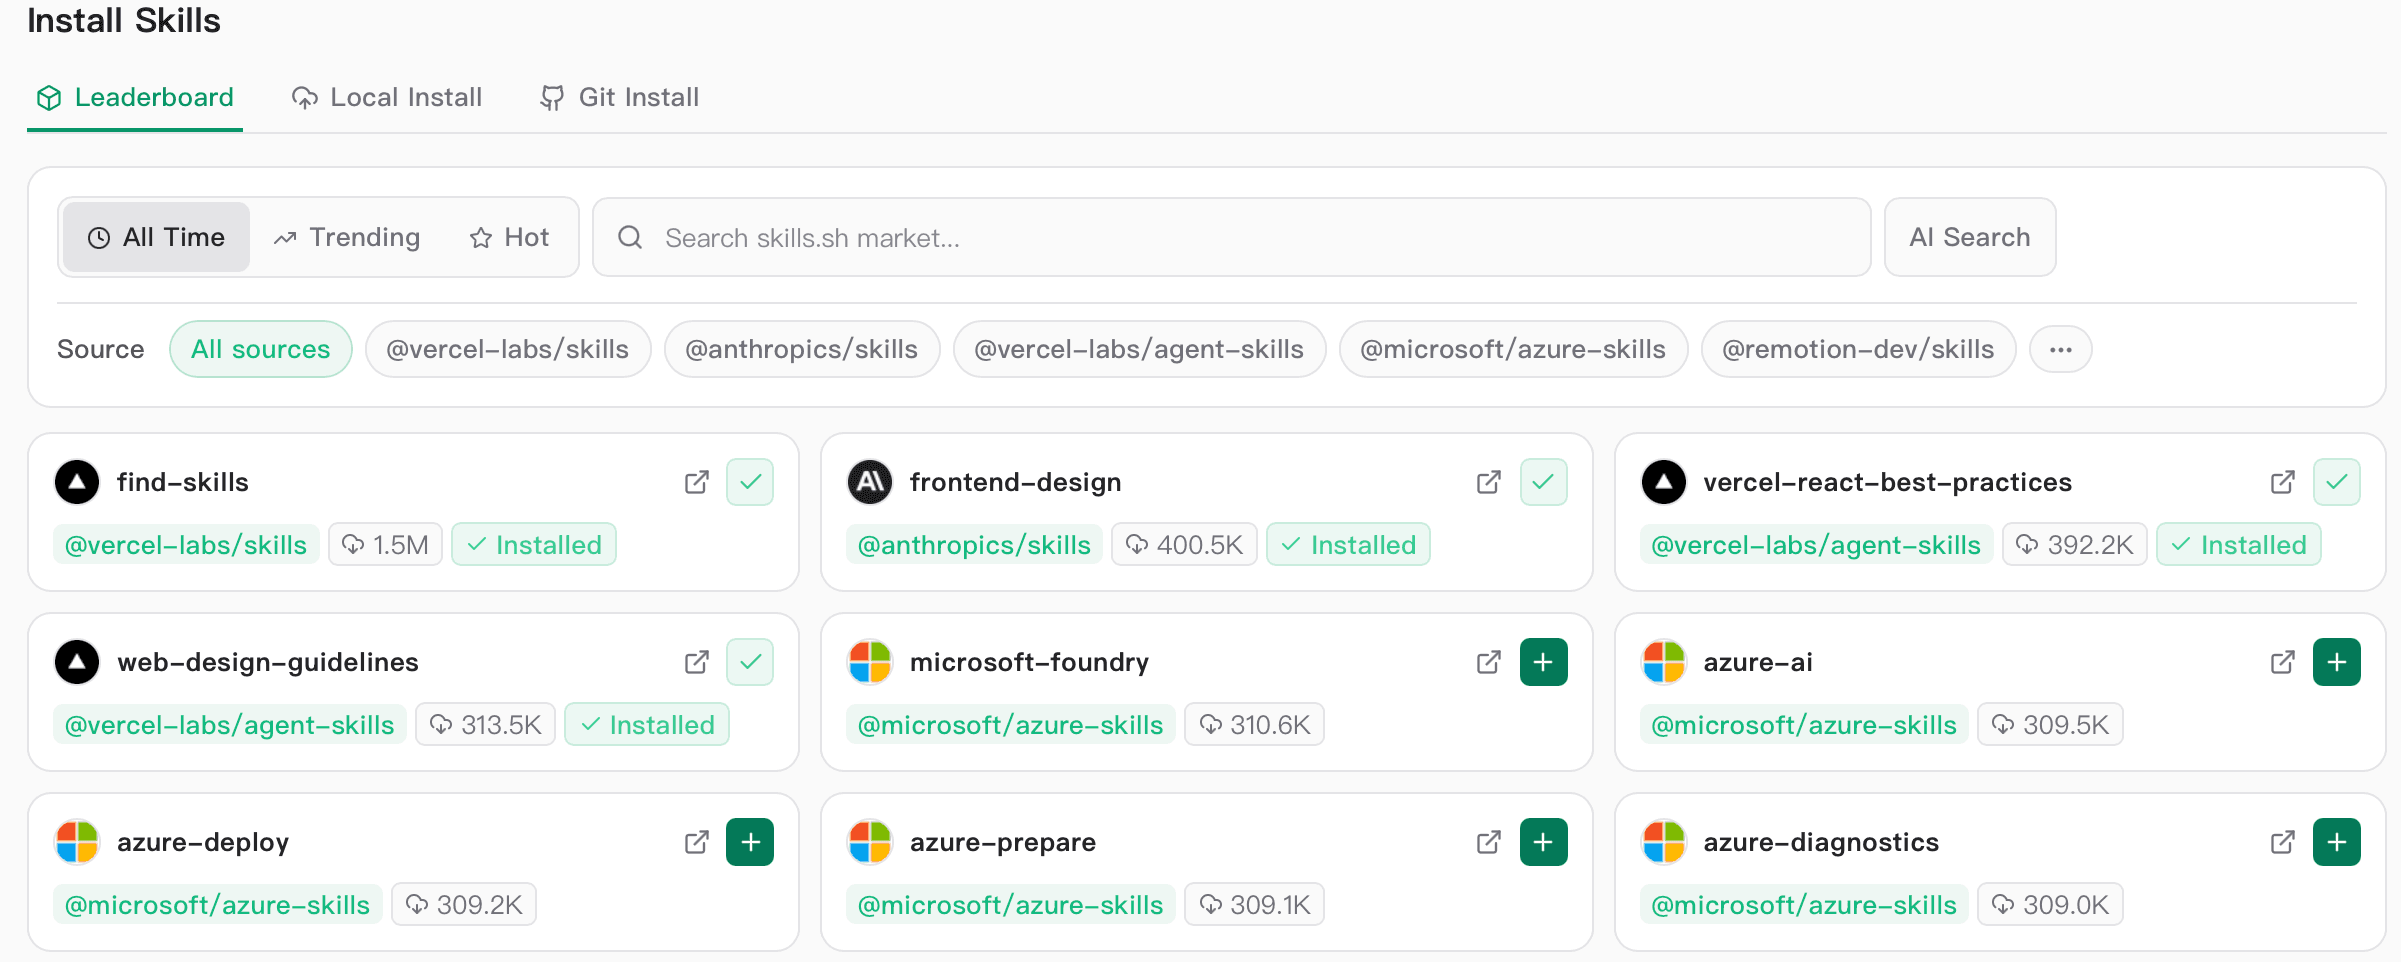Open the @vercel-labs/skills tag on find-skills

pyautogui.click(x=186, y=545)
